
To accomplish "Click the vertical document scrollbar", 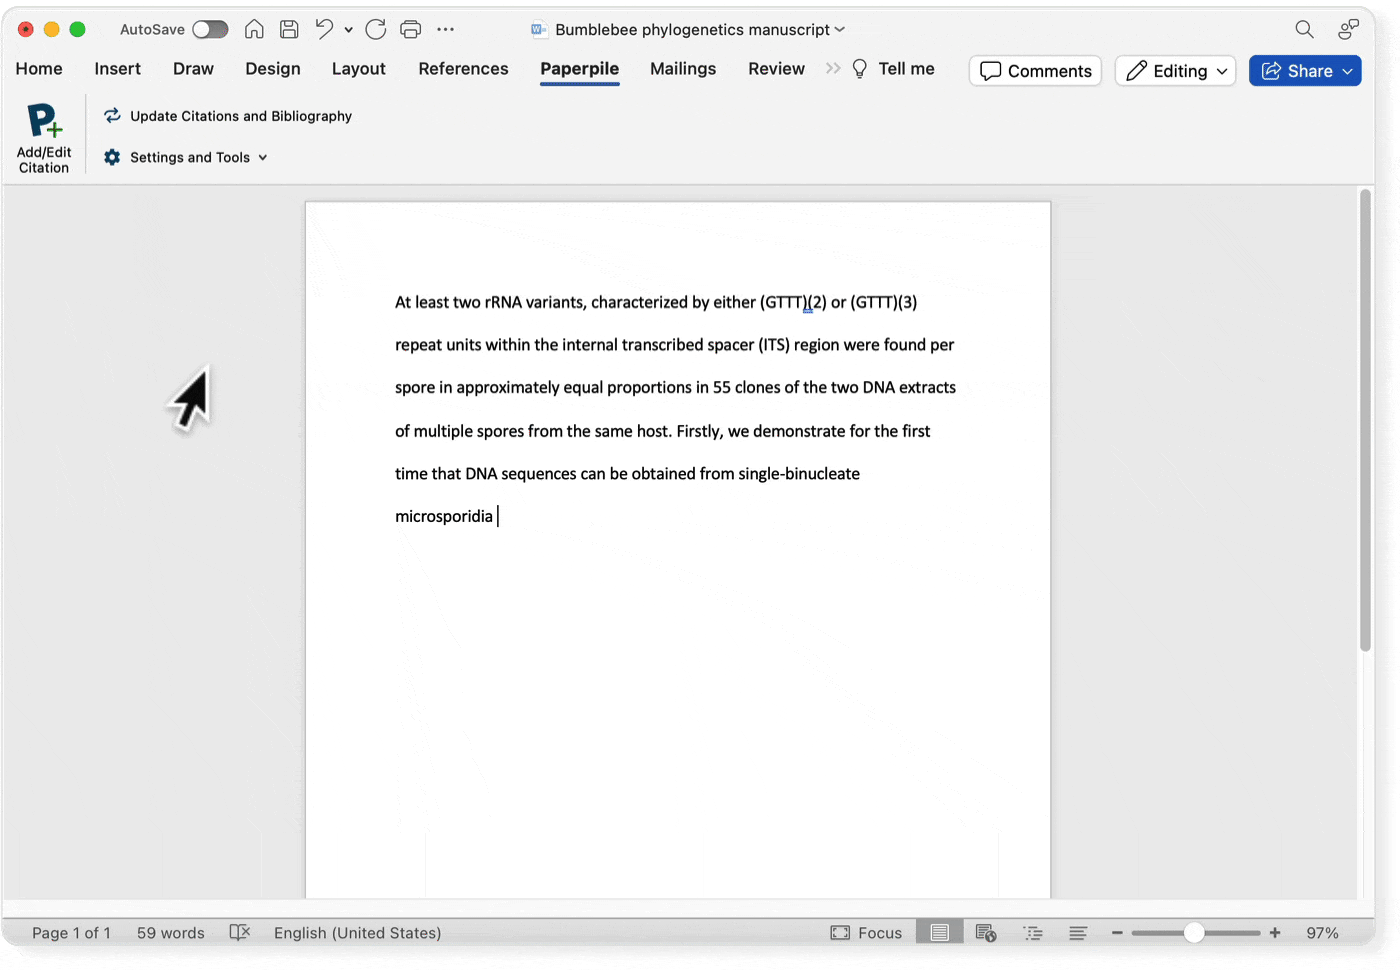I will point(1365,420).
